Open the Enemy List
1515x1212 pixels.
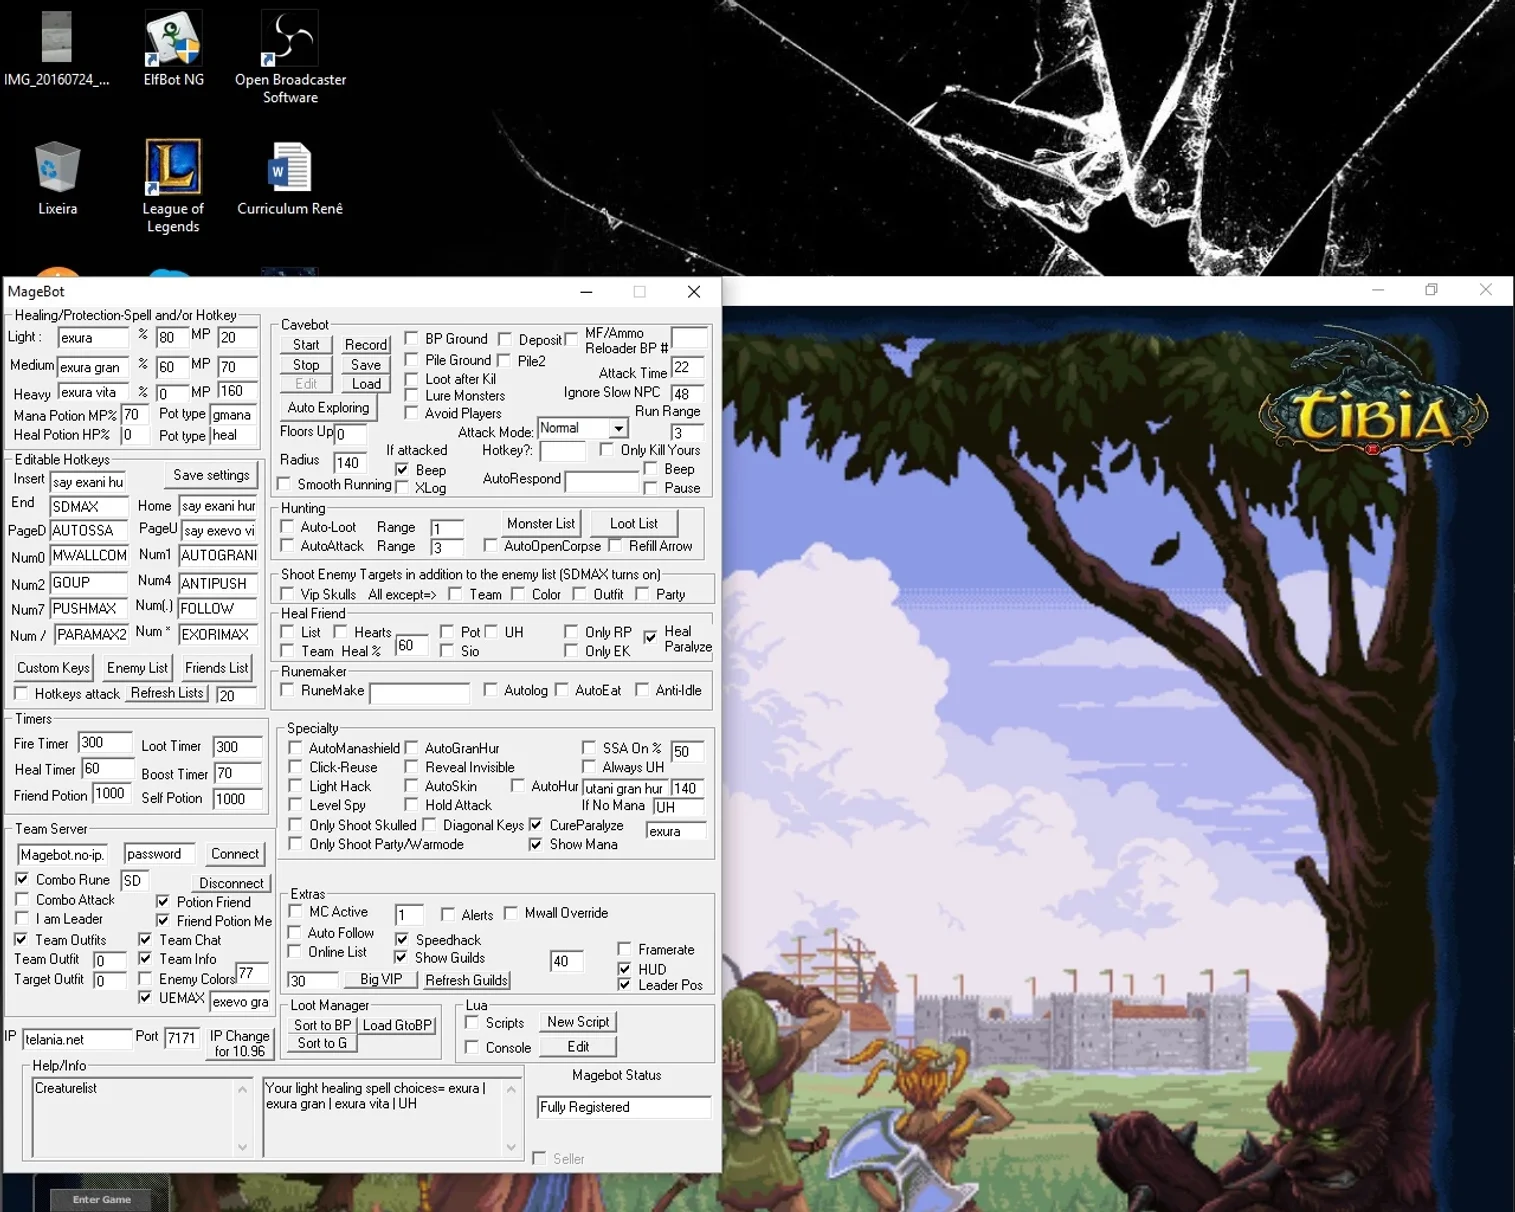click(x=137, y=668)
